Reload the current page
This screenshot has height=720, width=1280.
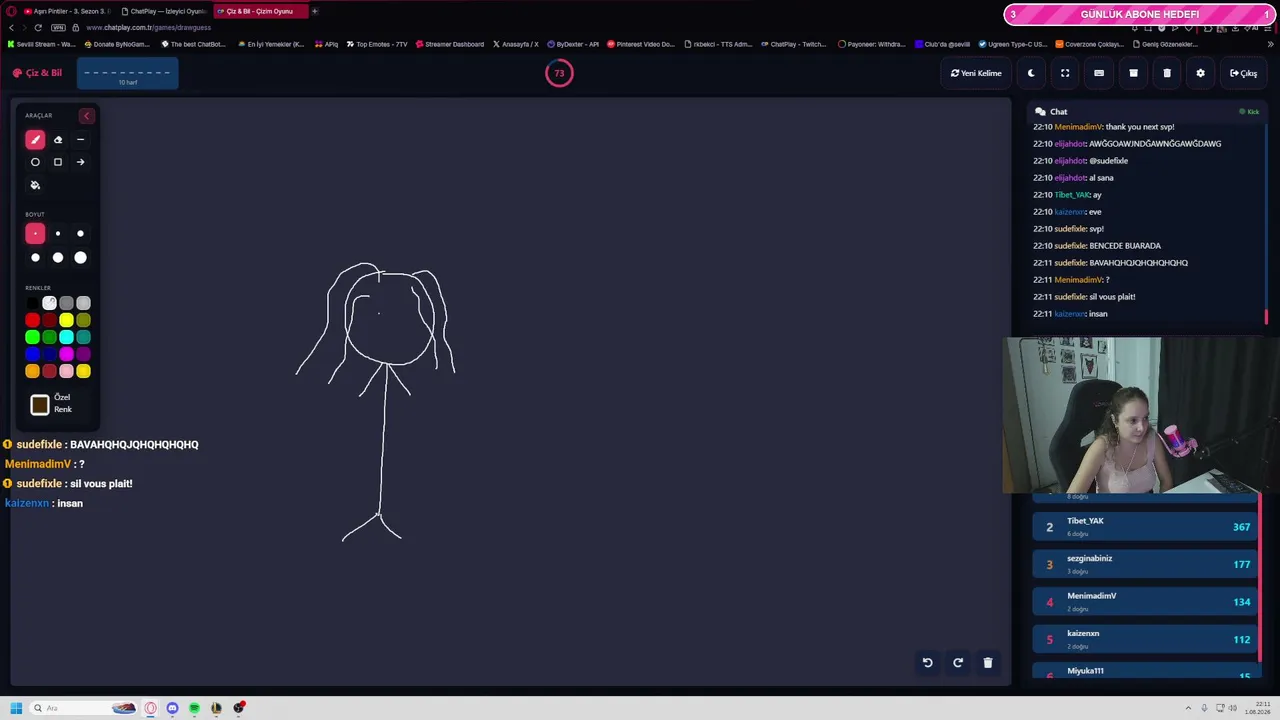pyautogui.click(x=38, y=28)
